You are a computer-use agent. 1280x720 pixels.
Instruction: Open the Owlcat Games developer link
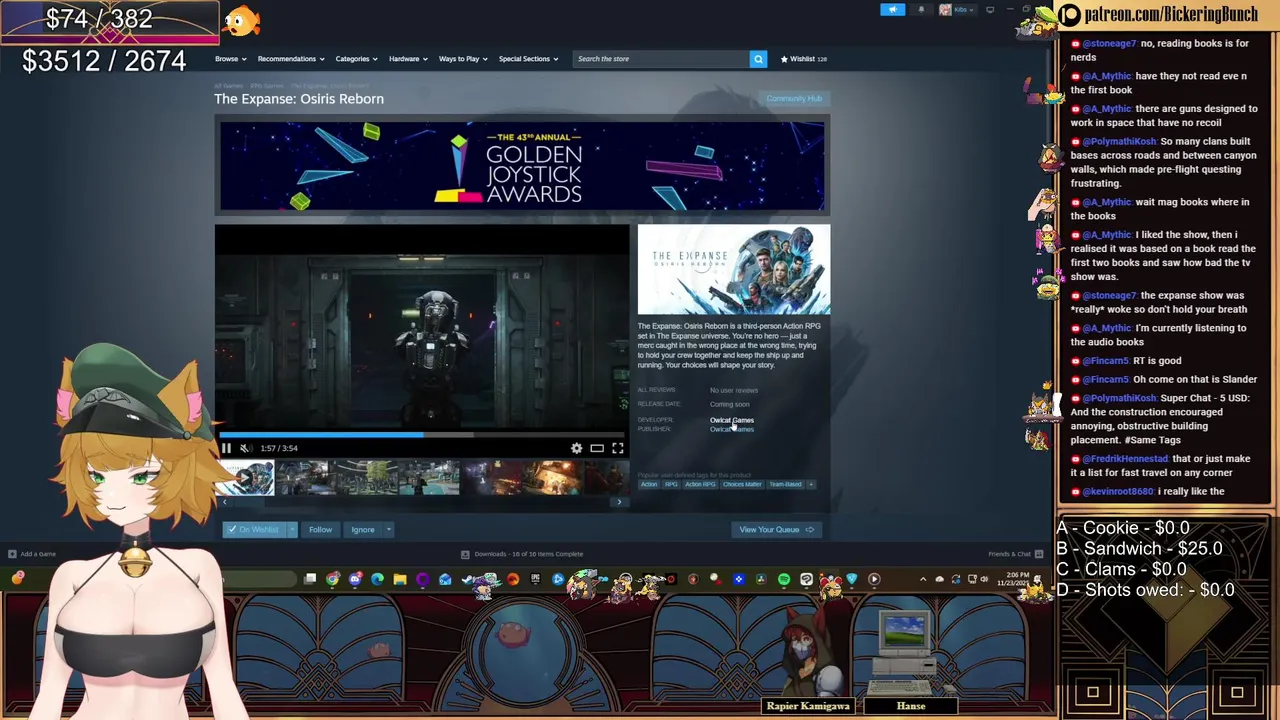pyautogui.click(x=732, y=420)
